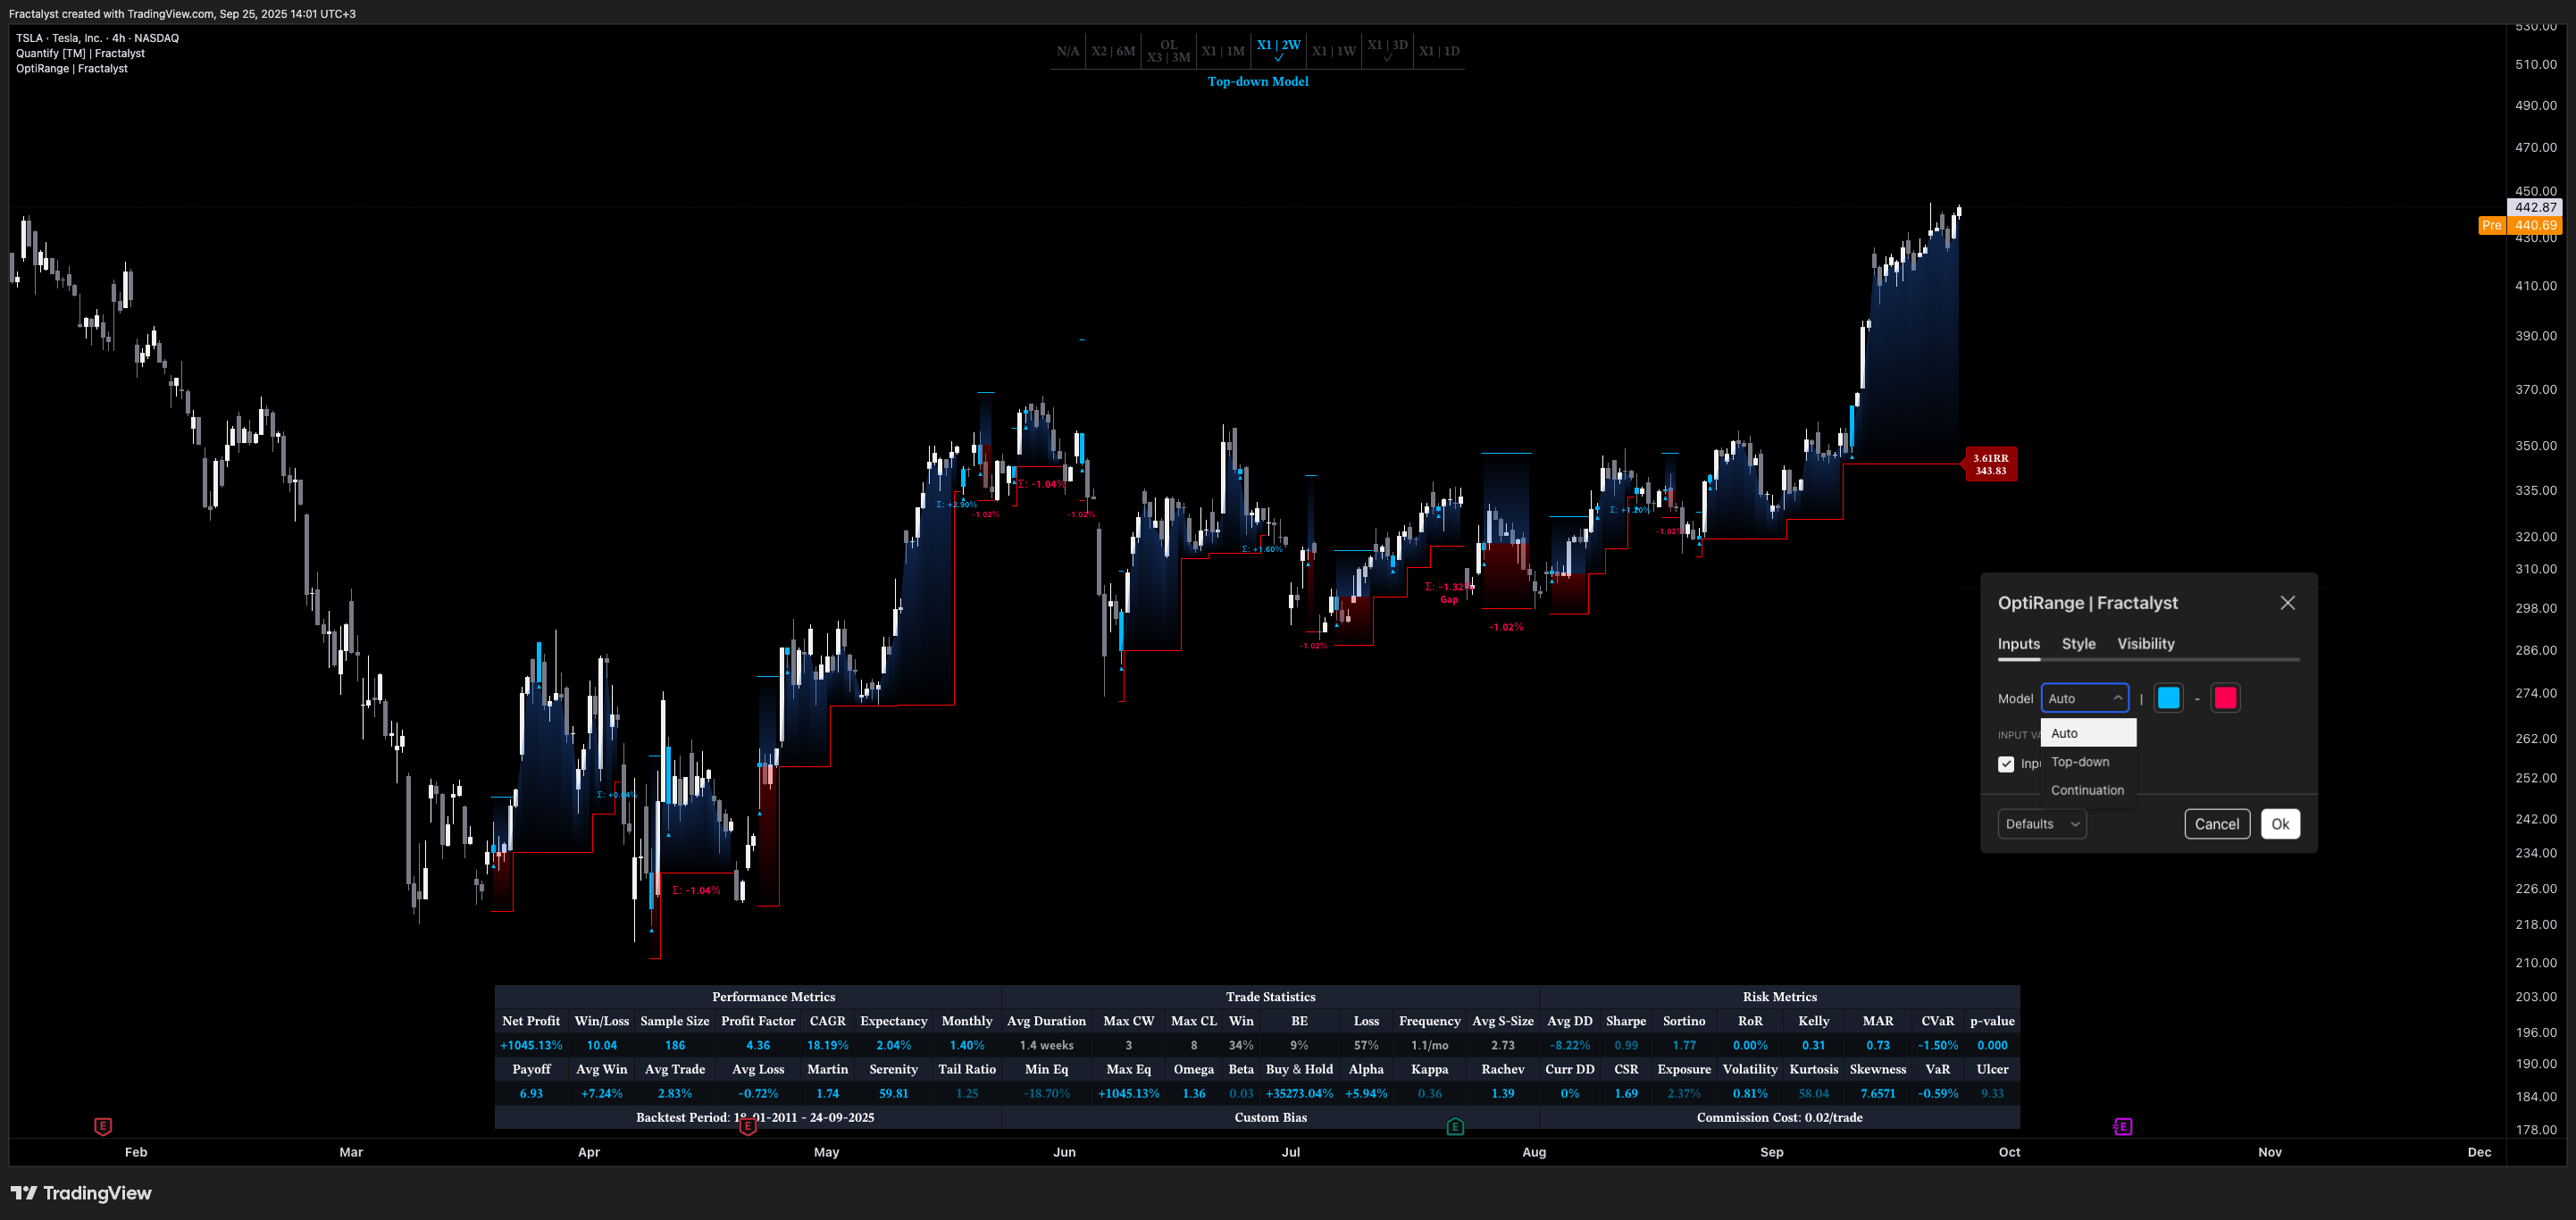Click the X1 | 3D timeframe cell
Screen dimensions: 2576x1220
tap(1387, 50)
